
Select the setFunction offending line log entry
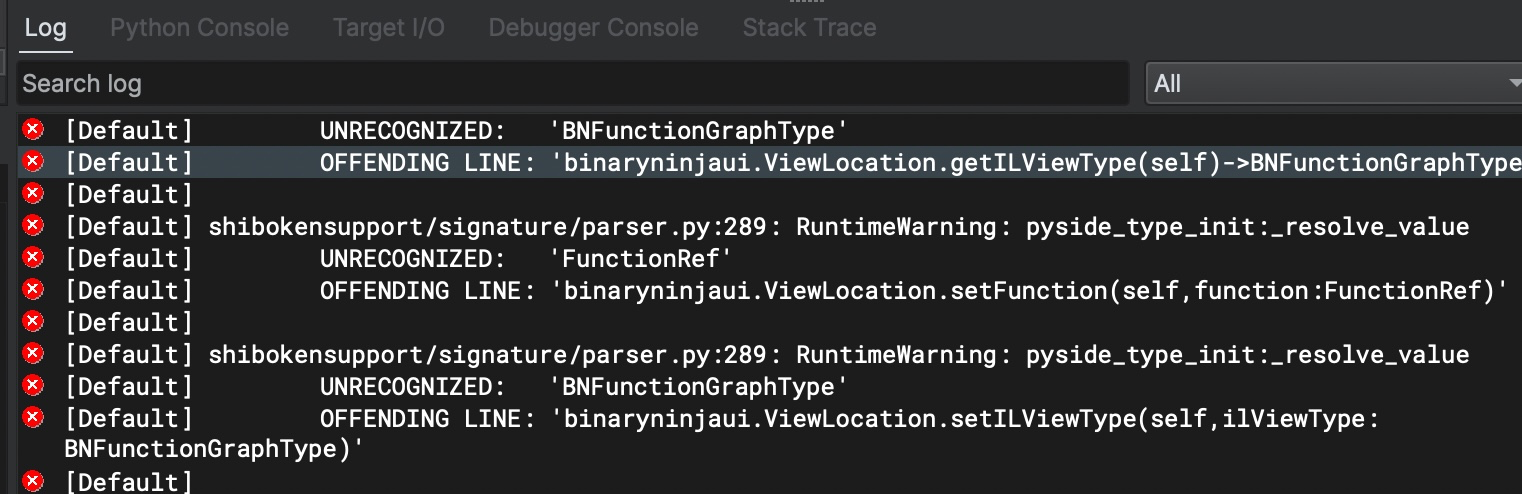pyautogui.click(x=770, y=290)
